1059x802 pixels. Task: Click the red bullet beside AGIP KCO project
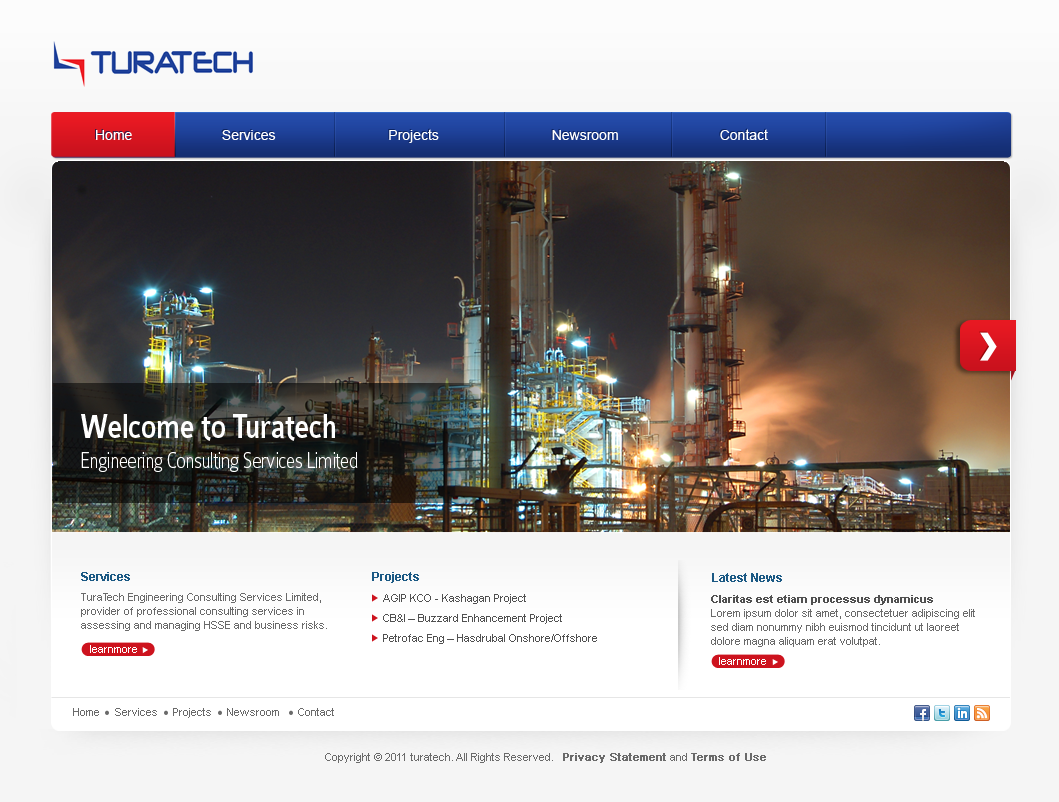point(374,598)
